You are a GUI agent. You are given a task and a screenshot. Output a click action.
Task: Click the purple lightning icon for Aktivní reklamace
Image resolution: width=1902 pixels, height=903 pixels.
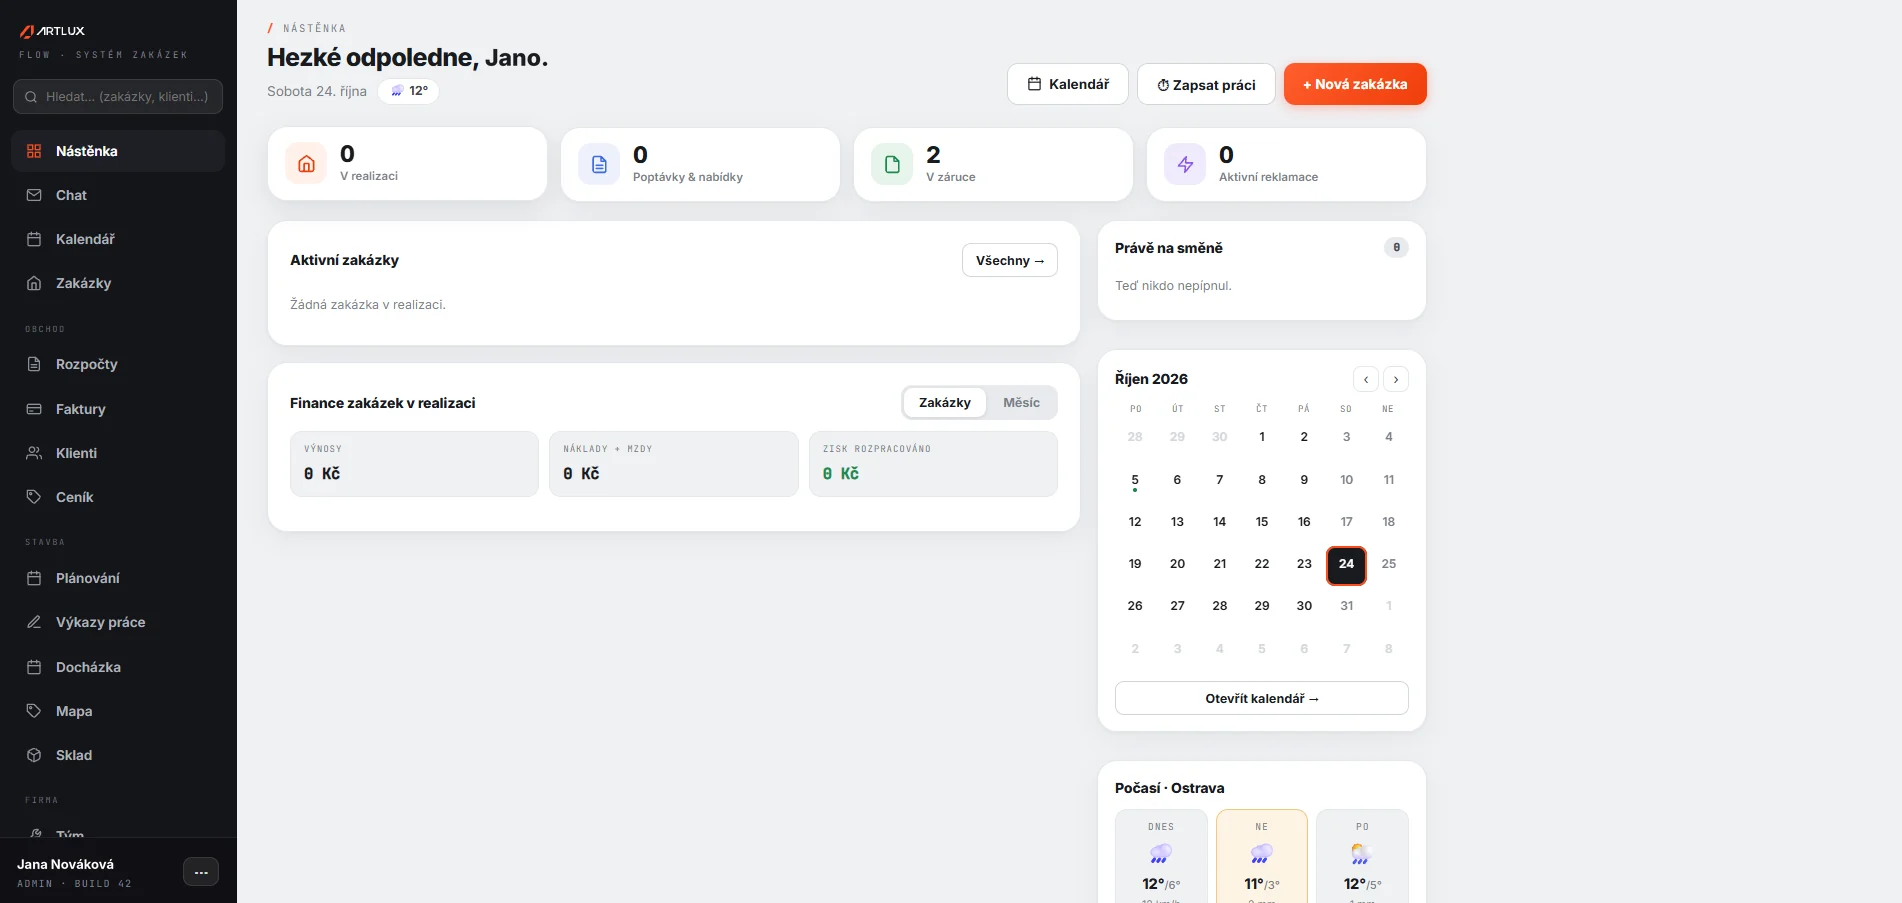[1185, 165]
